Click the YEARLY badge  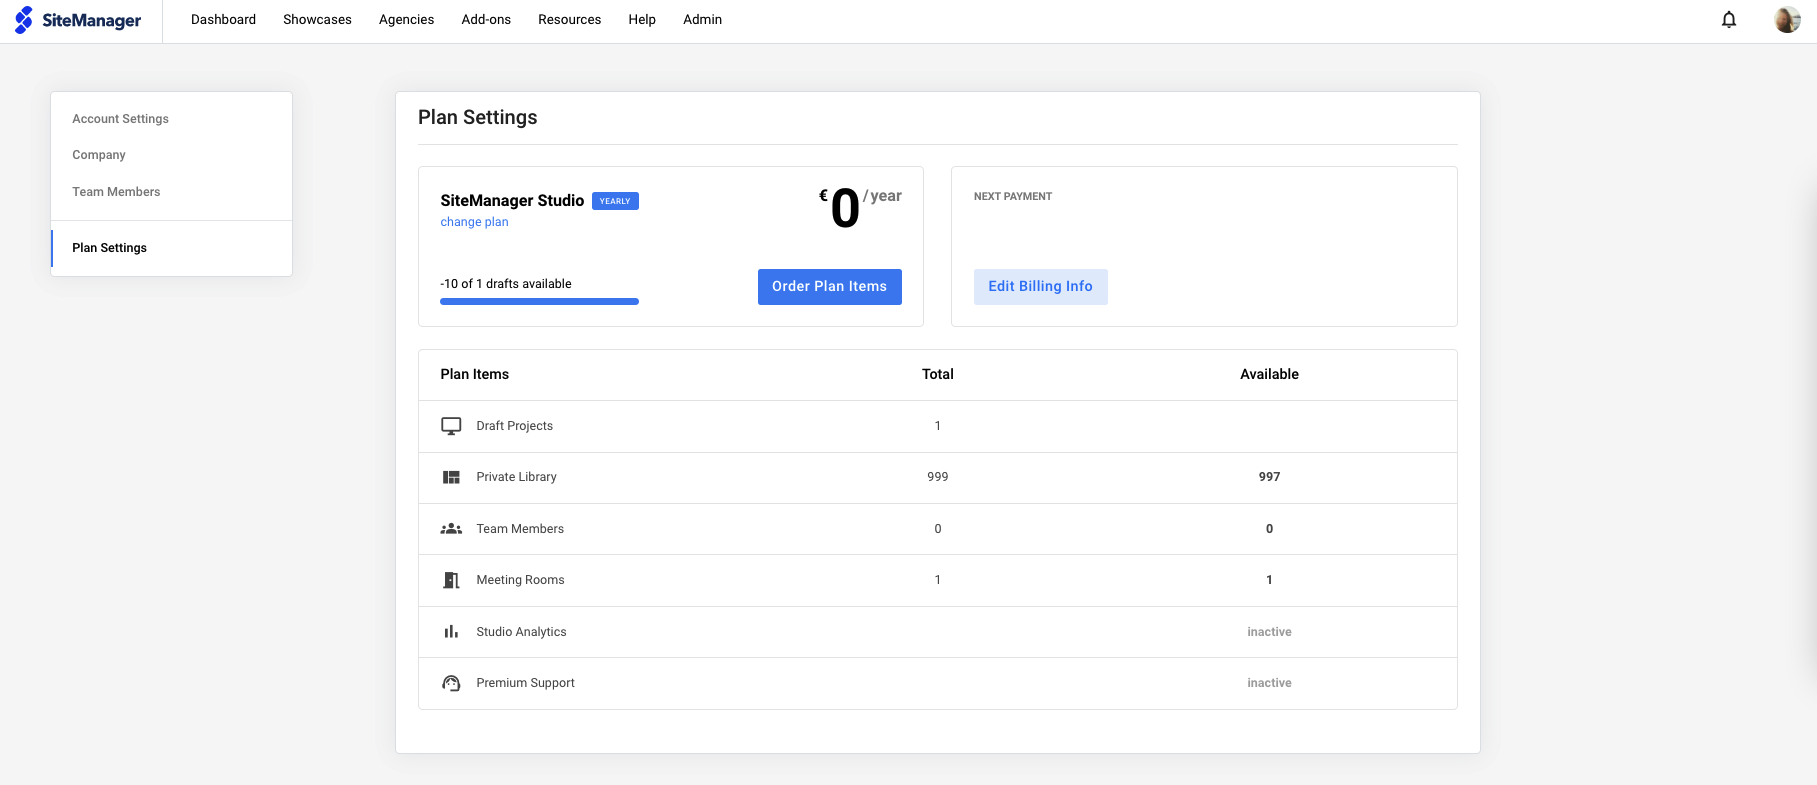615,201
